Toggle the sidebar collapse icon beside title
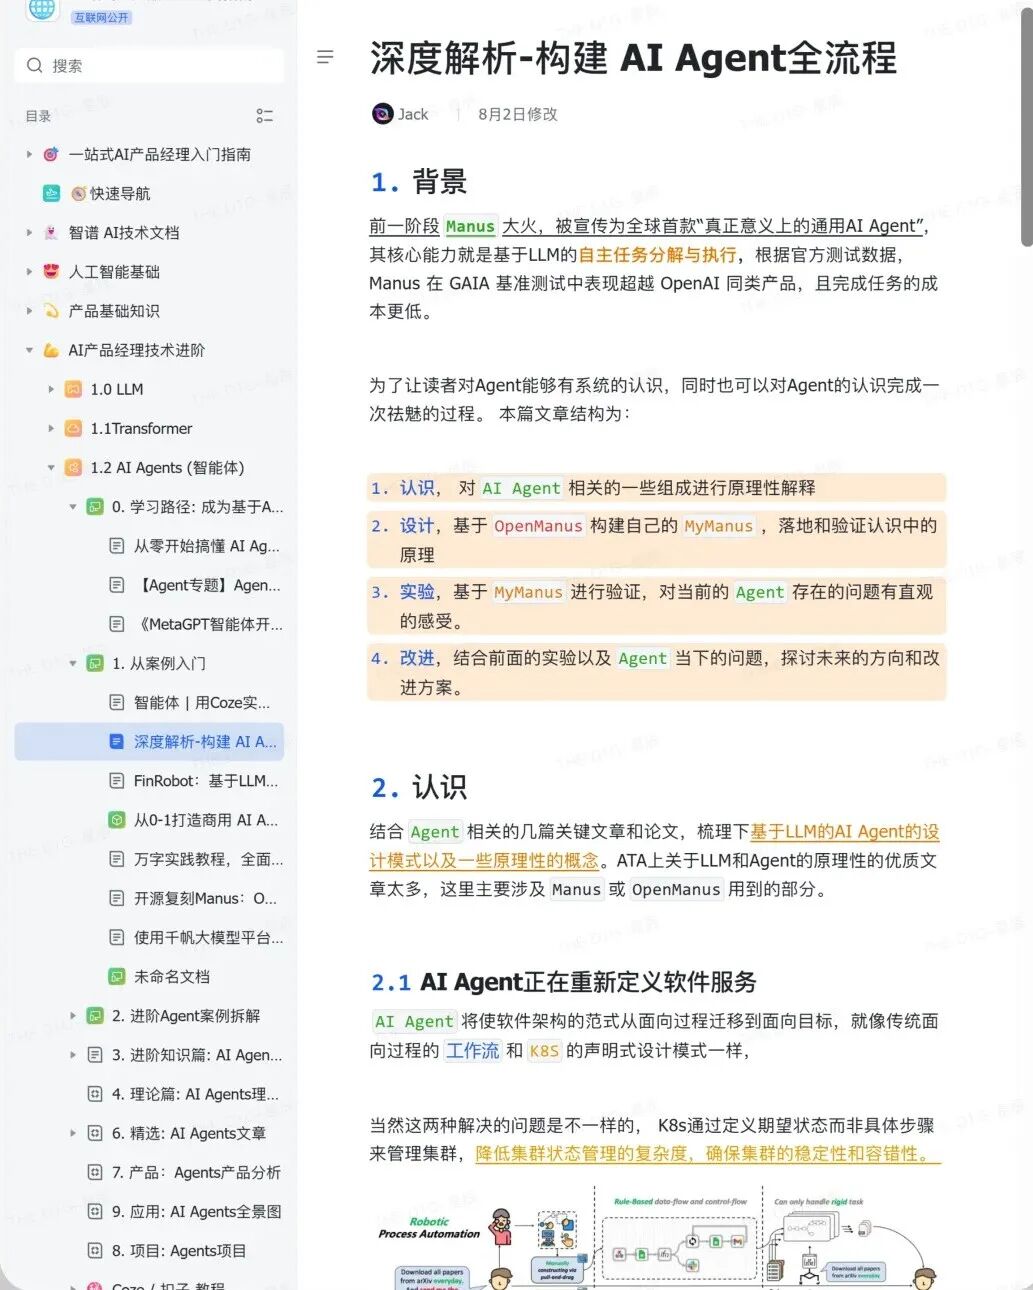This screenshot has width=1033, height=1290. pos(325,58)
